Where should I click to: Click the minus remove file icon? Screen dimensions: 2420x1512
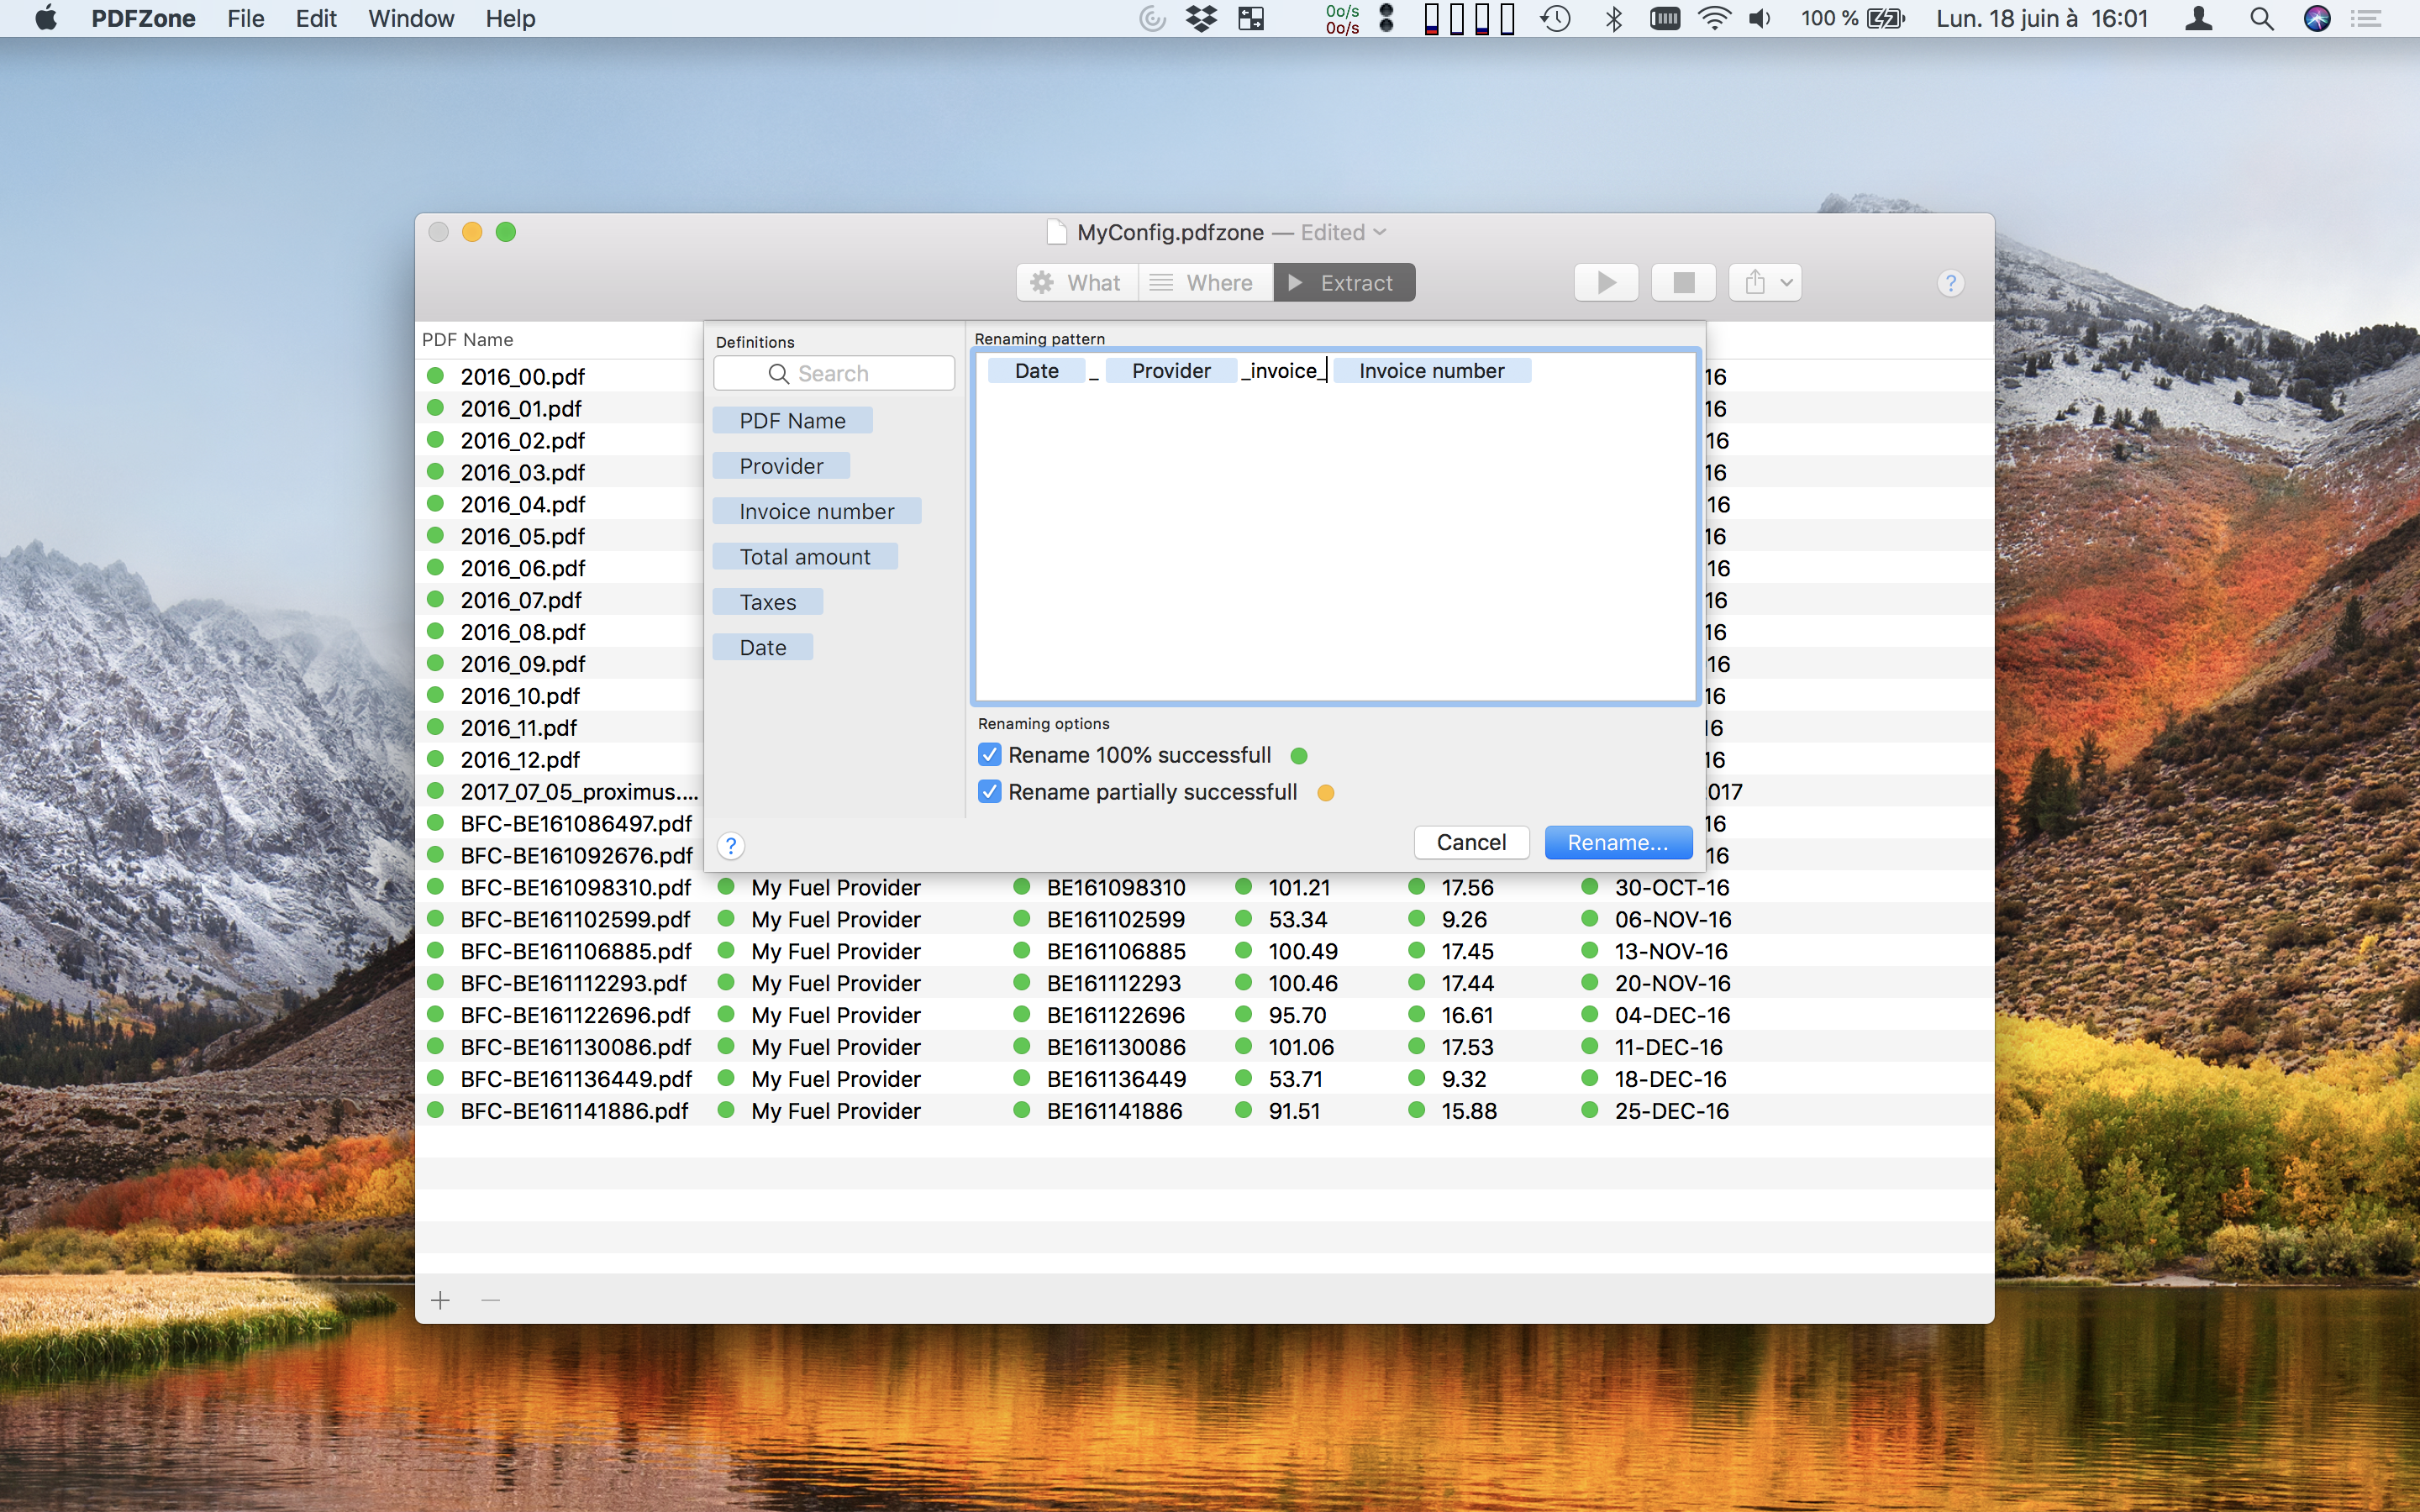pos(490,1300)
